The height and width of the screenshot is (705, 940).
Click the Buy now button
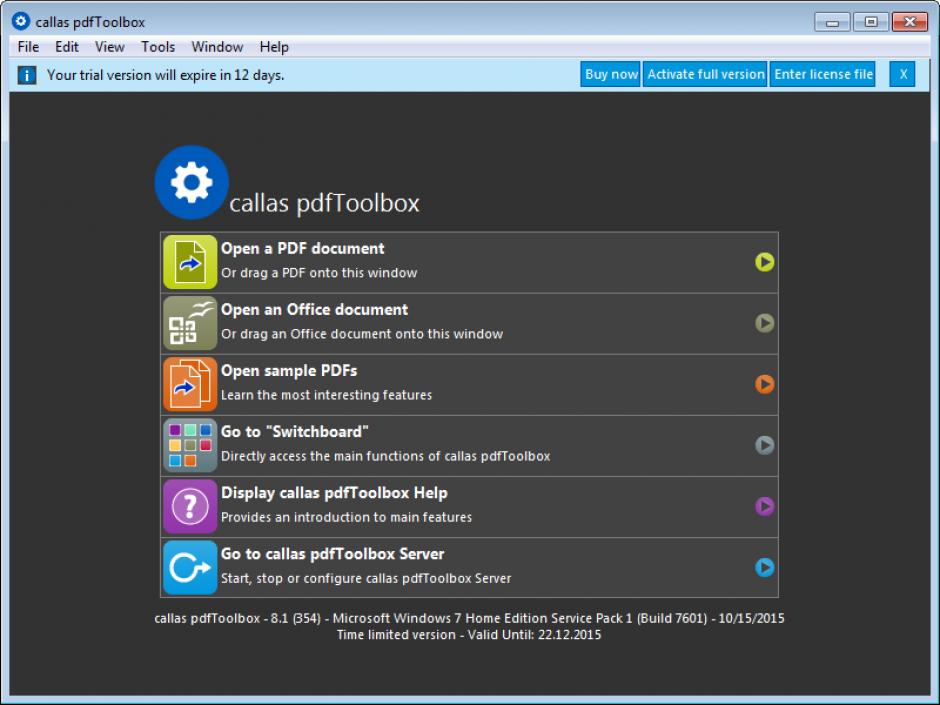[611, 74]
